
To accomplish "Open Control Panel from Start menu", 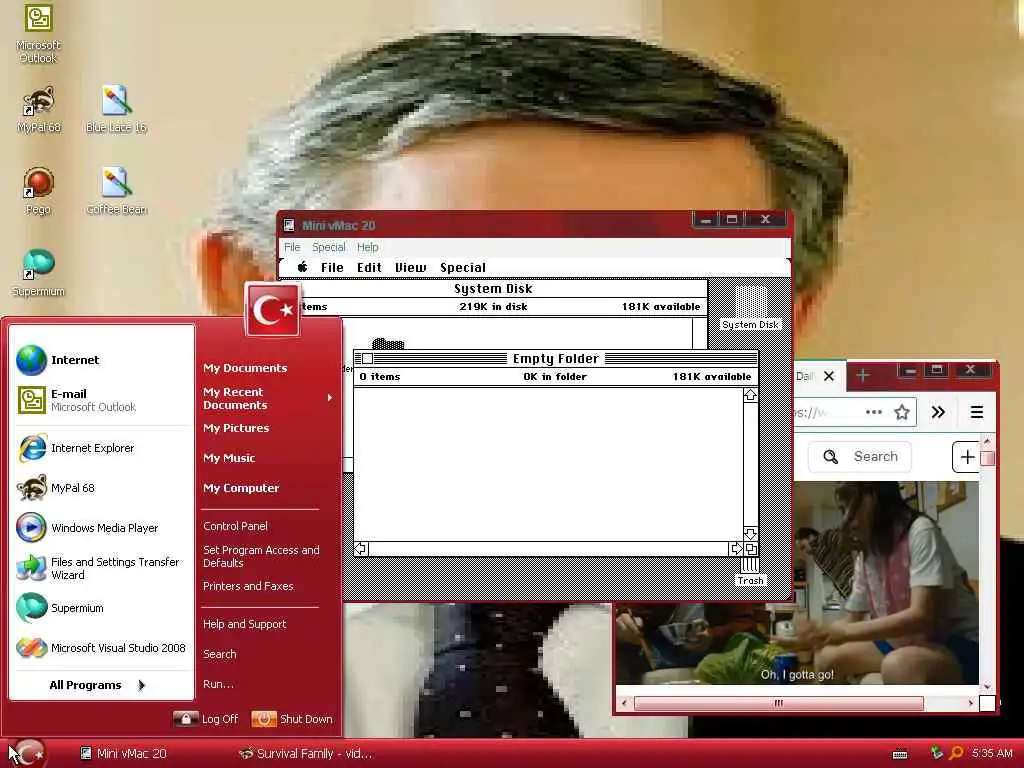I will pyautogui.click(x=235, y=526).
